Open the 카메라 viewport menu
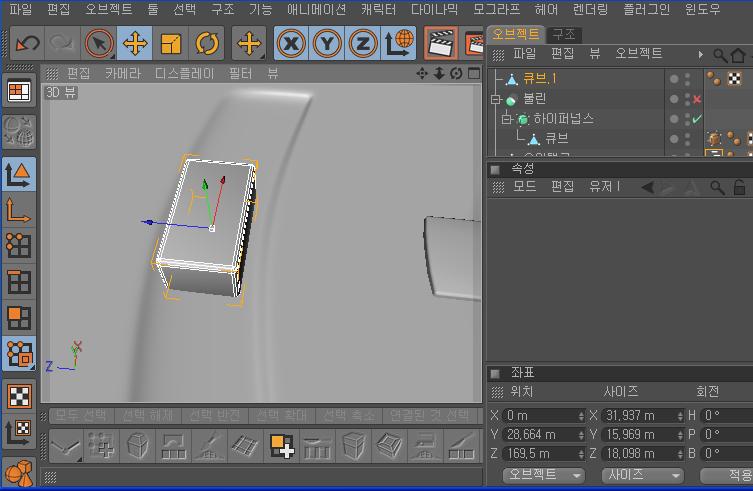 click(x=123, y=74)
